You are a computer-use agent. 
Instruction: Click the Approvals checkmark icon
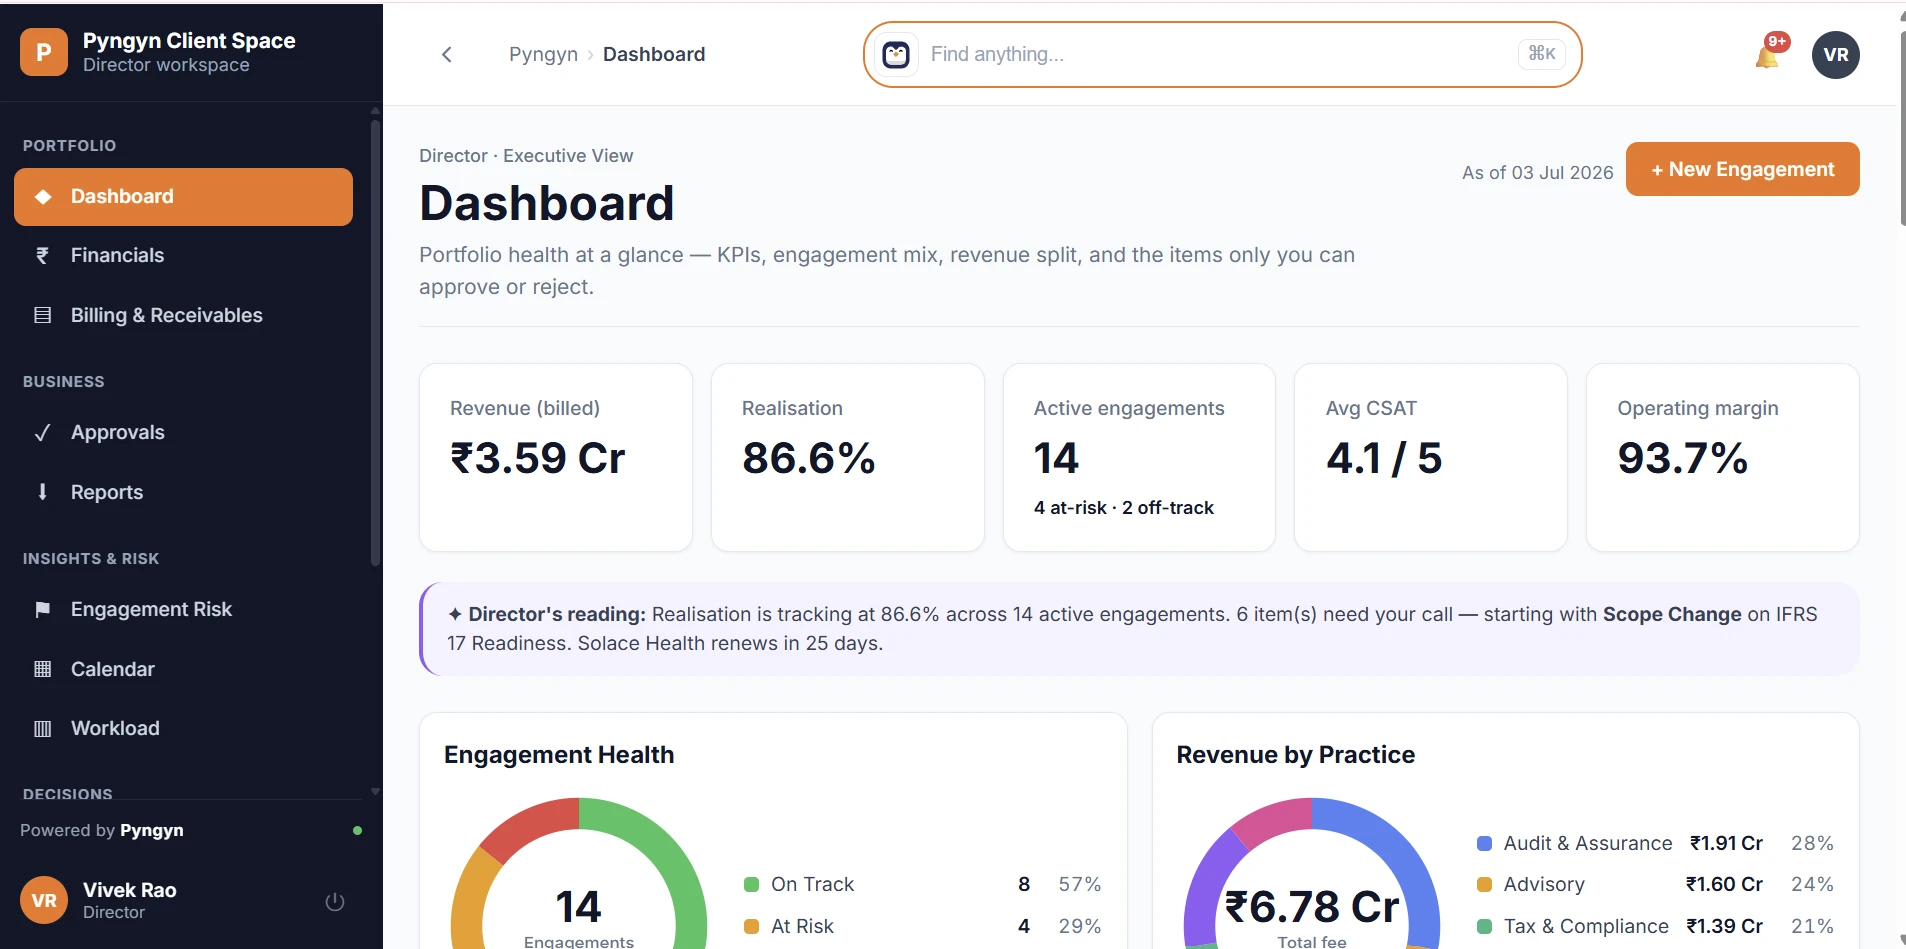point(43,433)
